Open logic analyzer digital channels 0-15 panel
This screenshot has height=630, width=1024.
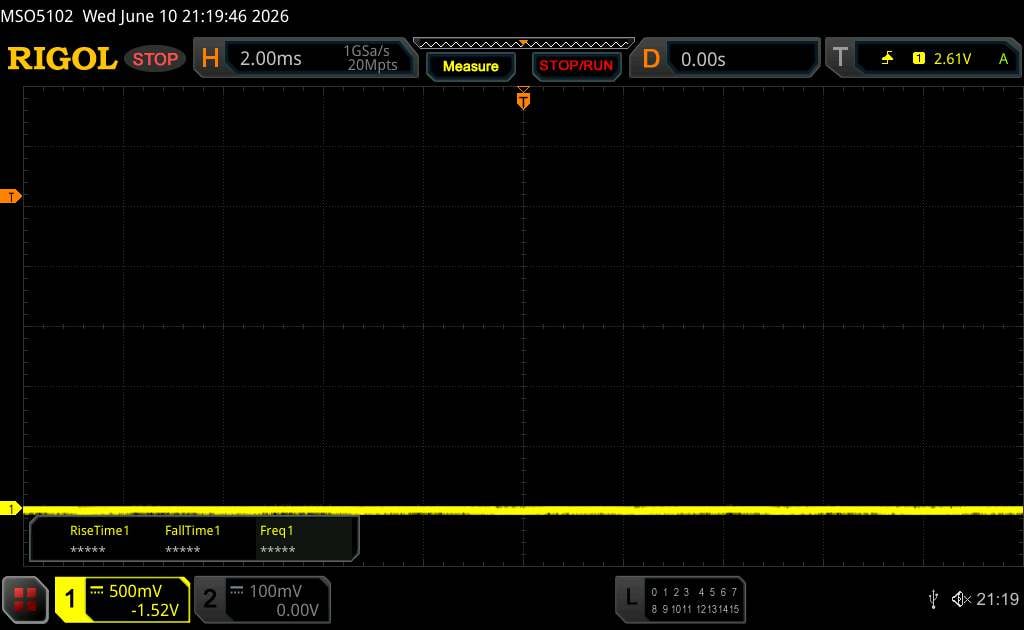[x=695, y=600]
